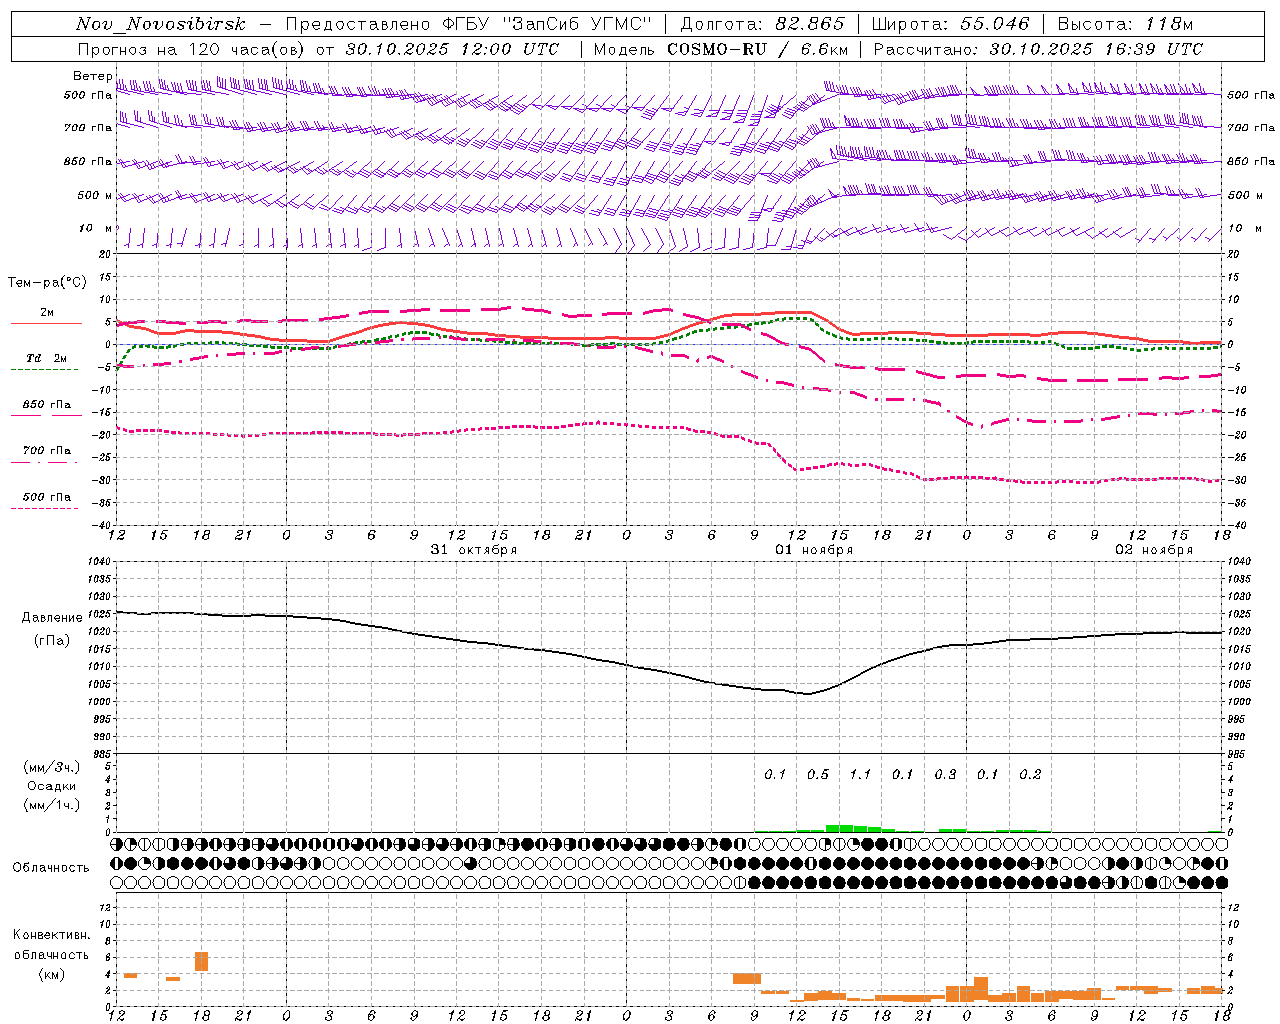Click the longitude value "82.865"

811,24
